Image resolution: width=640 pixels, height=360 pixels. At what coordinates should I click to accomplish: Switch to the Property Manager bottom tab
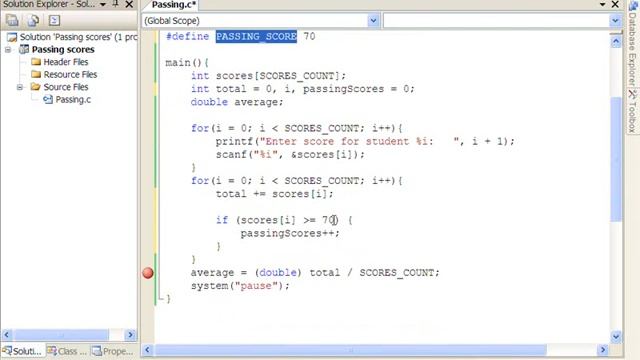coord(113,351)
